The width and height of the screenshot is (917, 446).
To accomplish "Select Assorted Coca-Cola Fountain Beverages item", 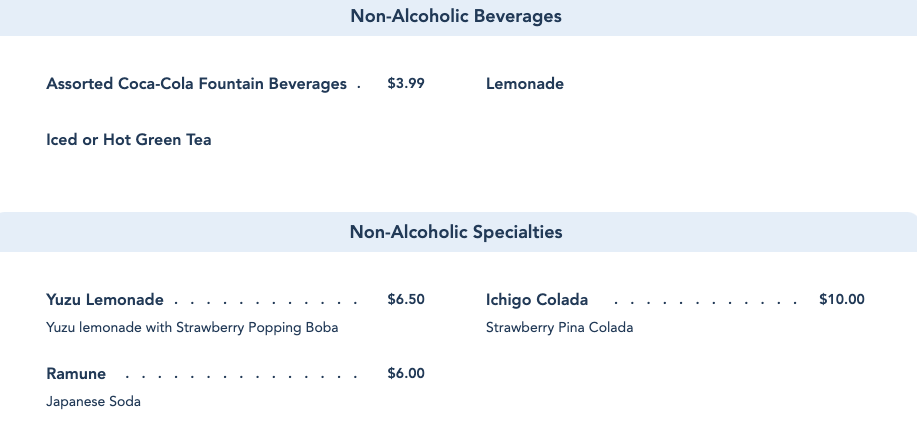I will 196,84.
